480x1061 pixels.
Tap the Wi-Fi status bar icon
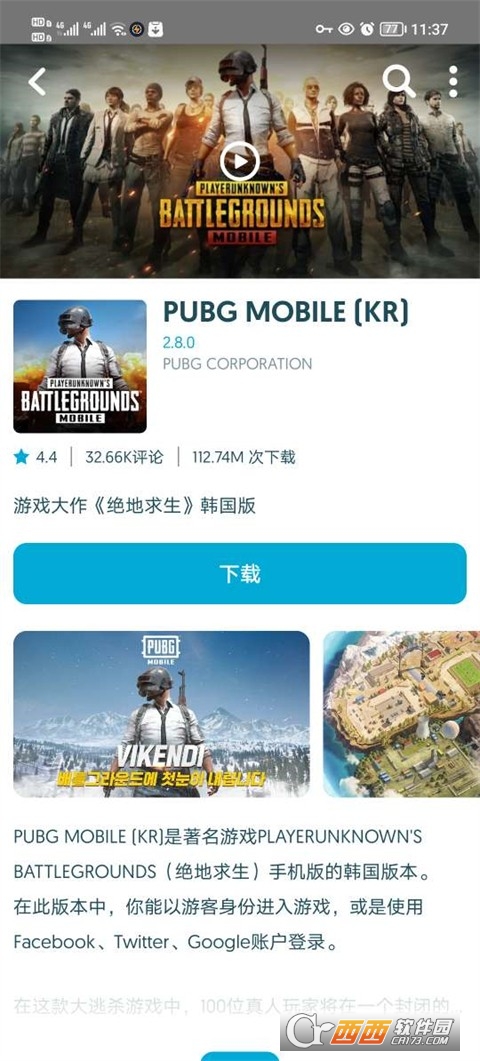[119, 29]
